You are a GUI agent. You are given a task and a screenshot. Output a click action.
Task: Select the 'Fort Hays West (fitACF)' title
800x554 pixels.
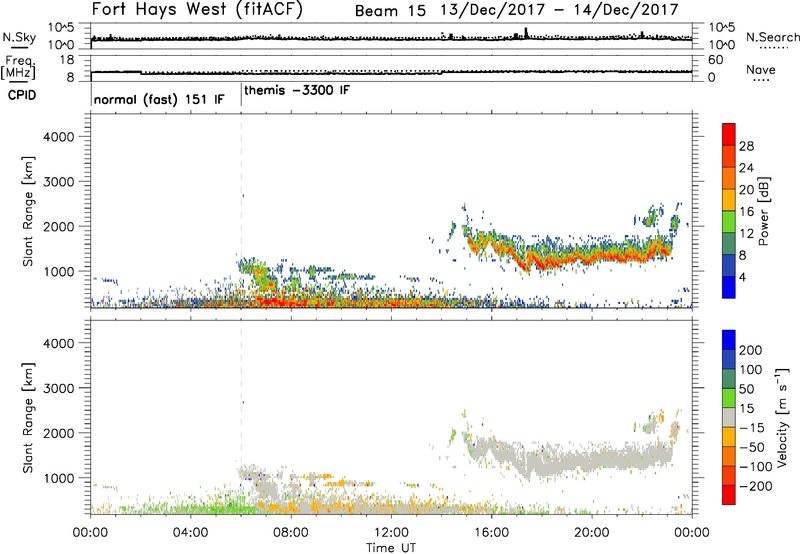coord(197,10)
